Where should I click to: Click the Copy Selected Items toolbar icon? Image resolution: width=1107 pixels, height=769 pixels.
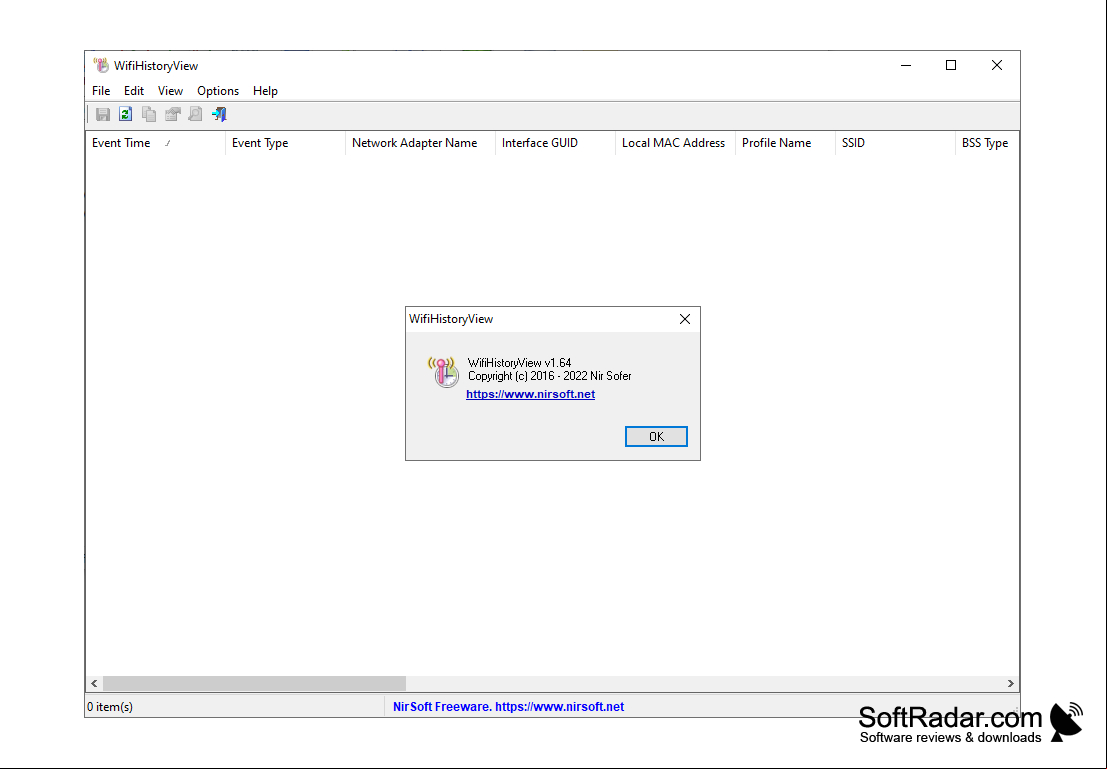(149, 114)
